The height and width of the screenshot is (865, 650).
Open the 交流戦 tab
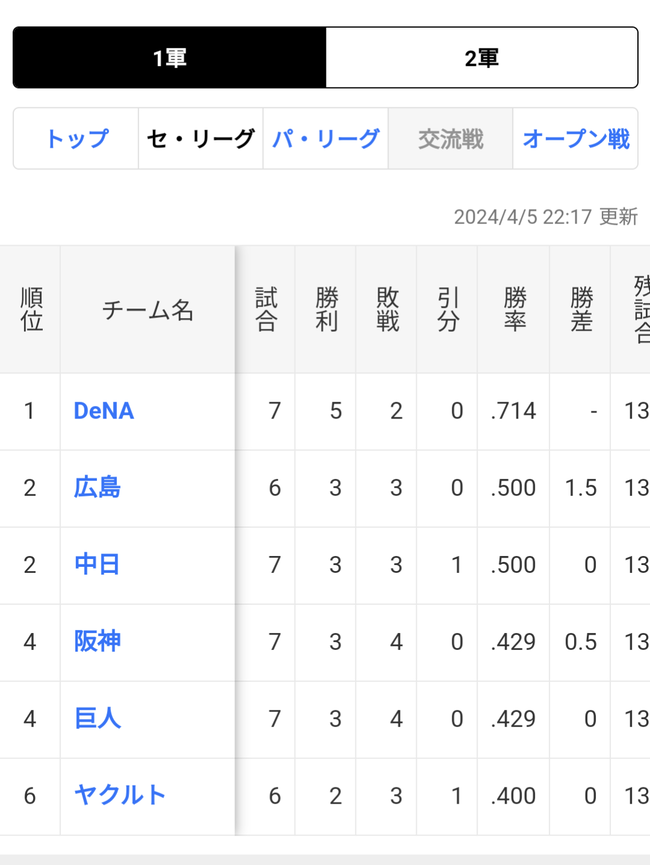pyautogui.click(x=450, y=139)
